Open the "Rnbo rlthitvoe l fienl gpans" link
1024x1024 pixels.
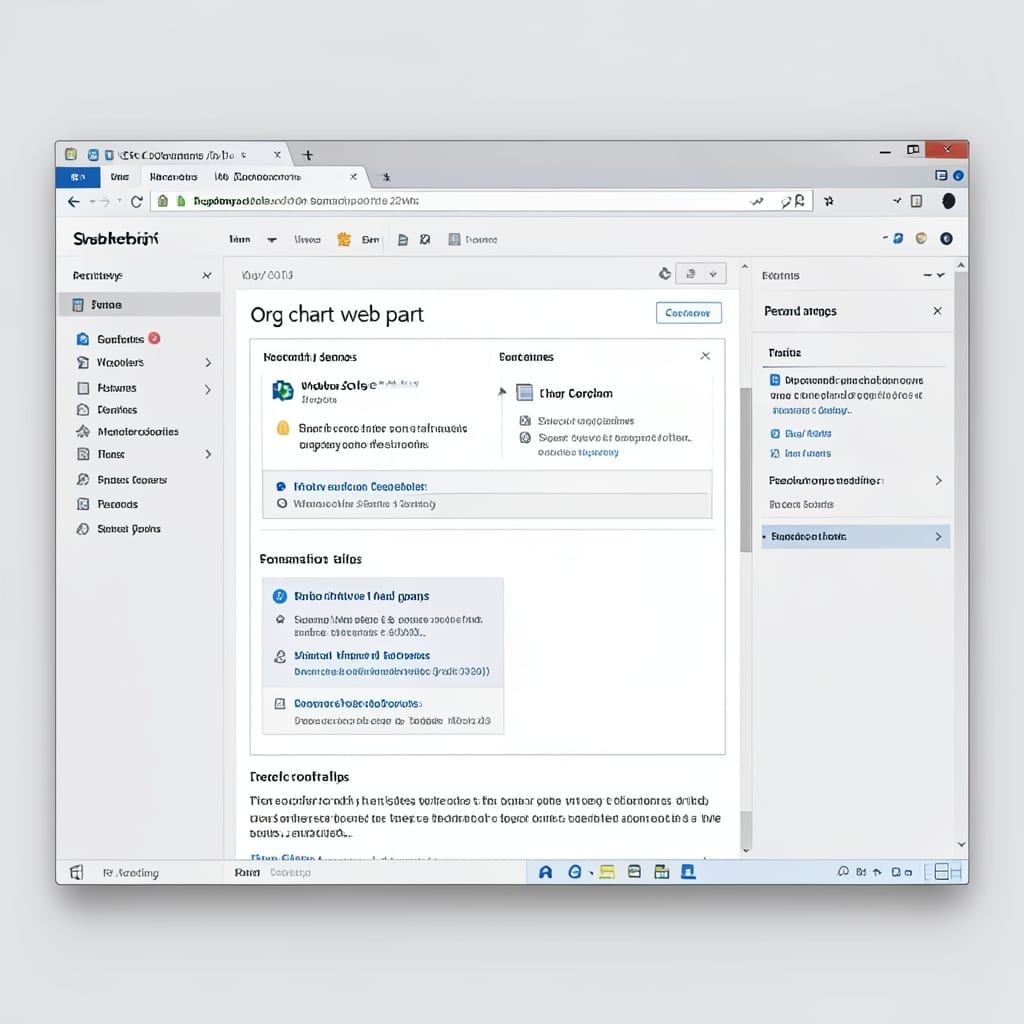(x=361, y=596)
